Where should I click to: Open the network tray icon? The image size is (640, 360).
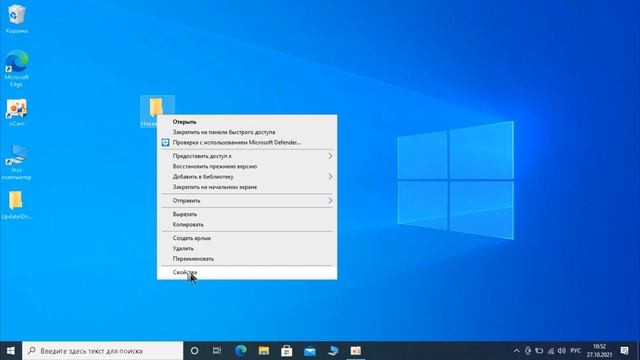(x=551, y=351)
